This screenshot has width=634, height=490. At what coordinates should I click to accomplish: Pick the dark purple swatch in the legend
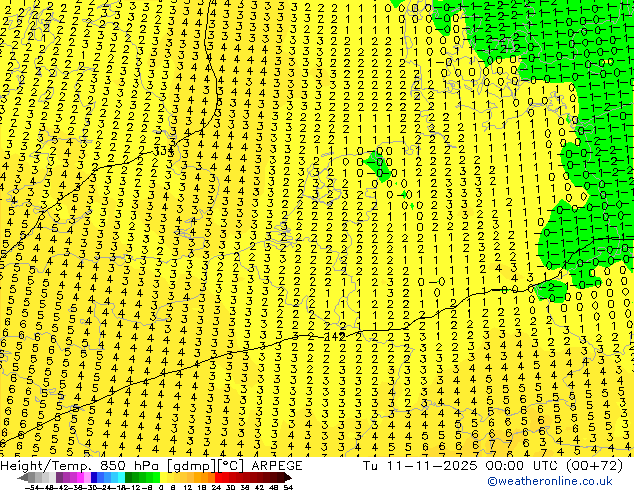(59, 478)
